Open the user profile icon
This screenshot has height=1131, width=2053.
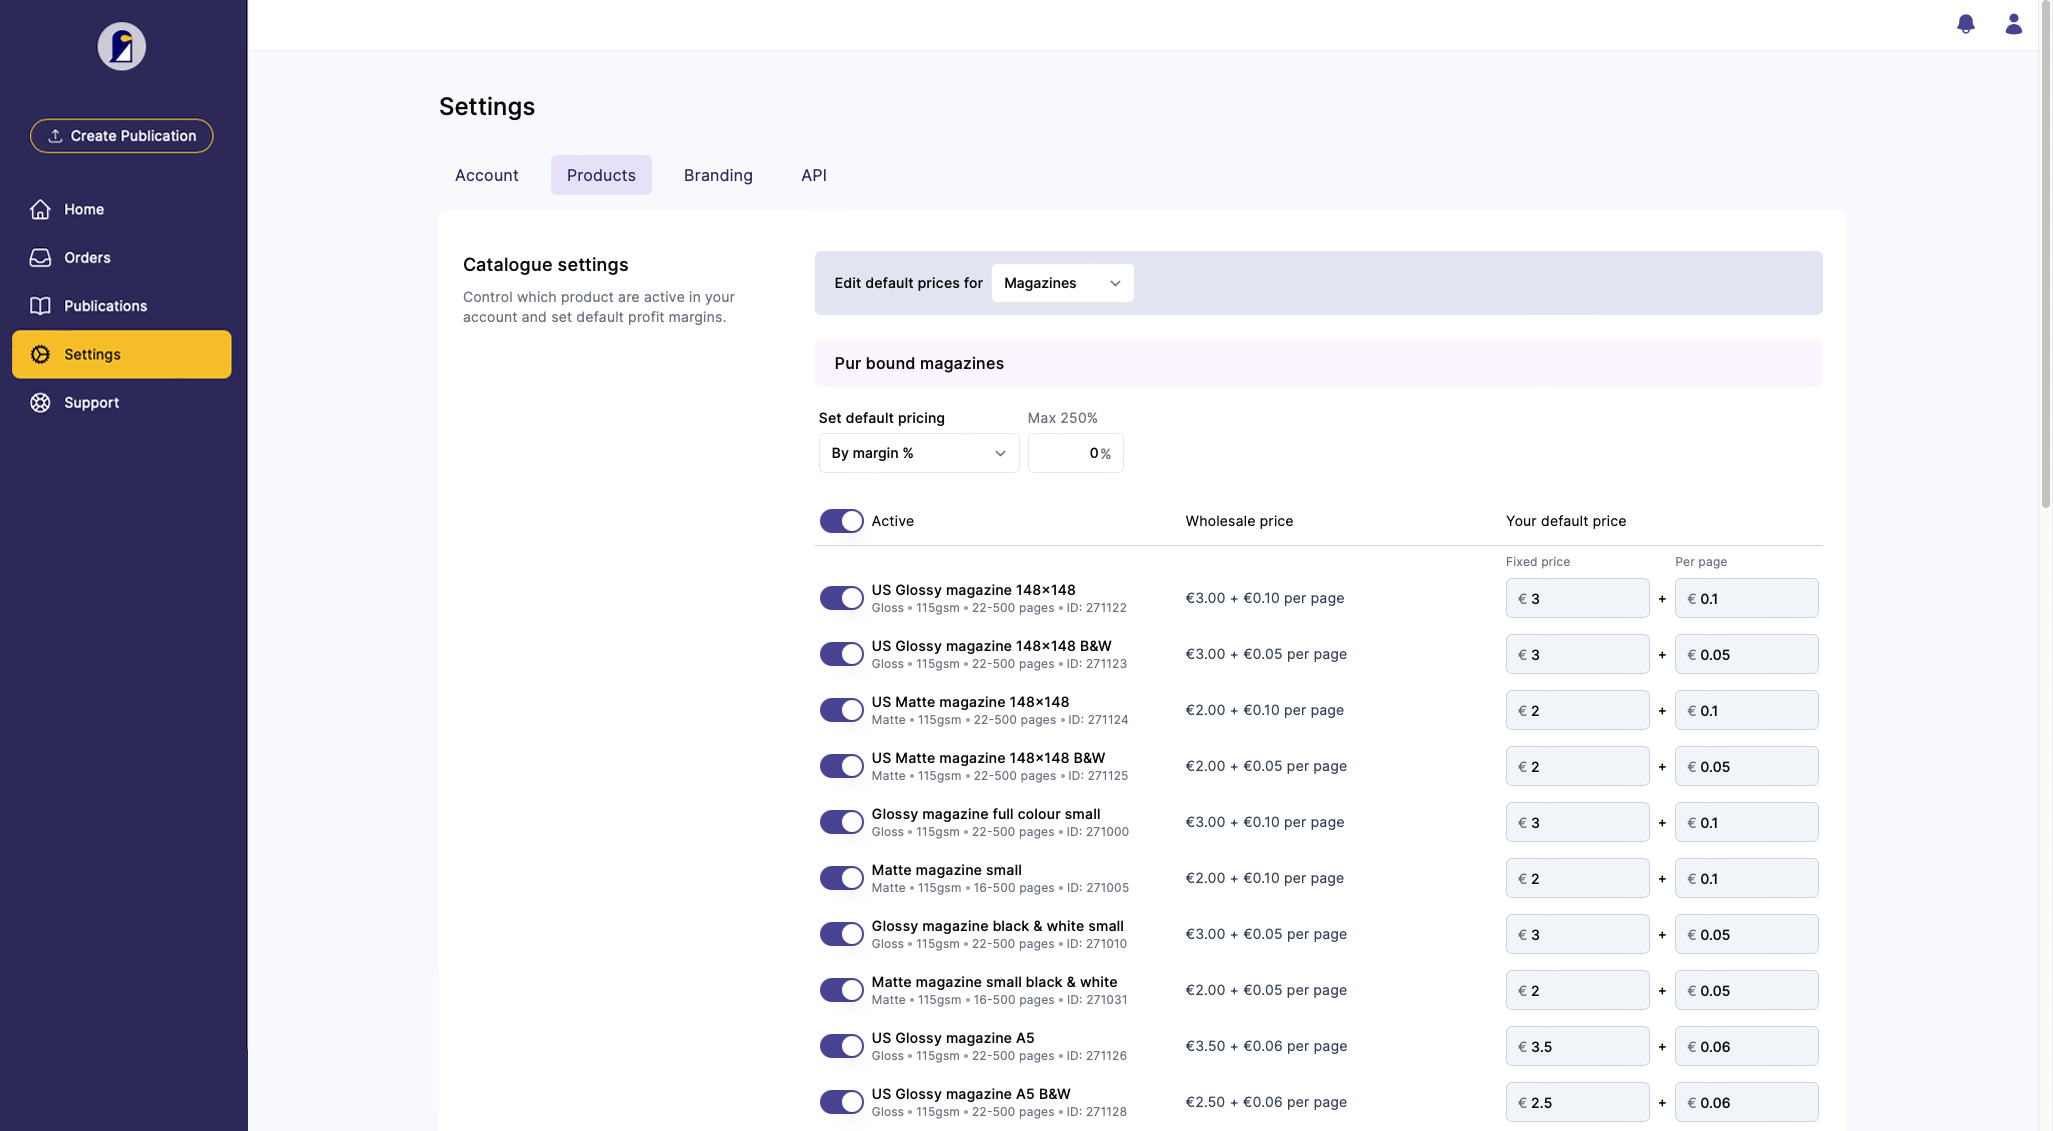pos(2014,24)
